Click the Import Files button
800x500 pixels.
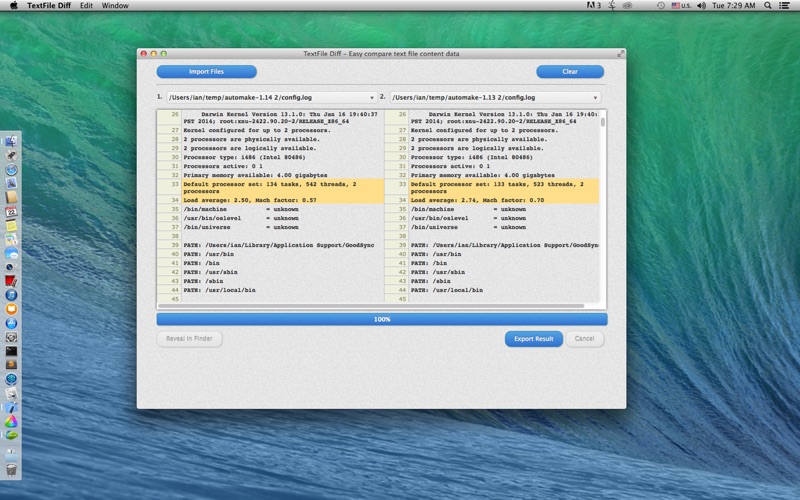[x=206, y=71]
